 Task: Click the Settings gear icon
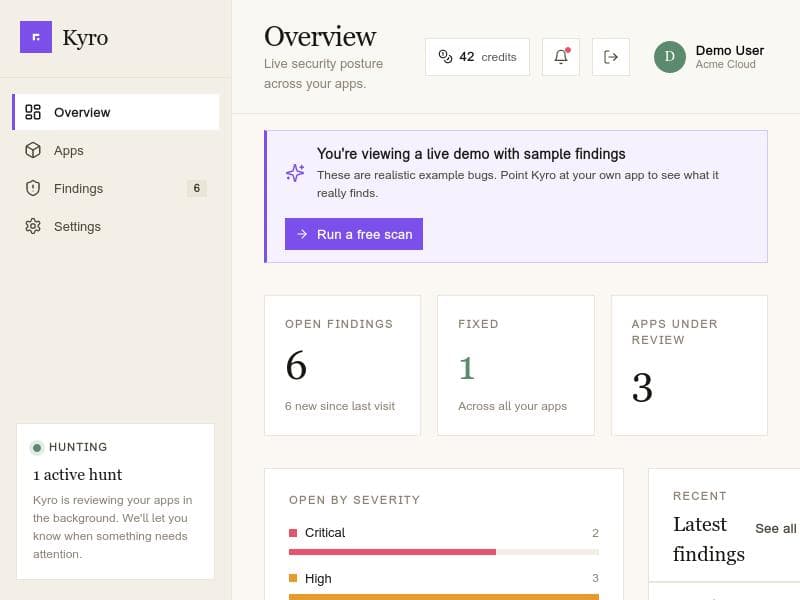tap(33, 226)
